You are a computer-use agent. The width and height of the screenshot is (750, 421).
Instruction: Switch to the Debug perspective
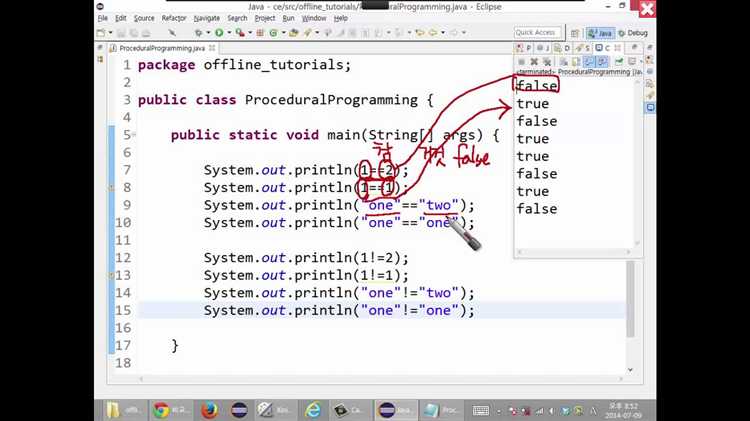pos(633,33)
